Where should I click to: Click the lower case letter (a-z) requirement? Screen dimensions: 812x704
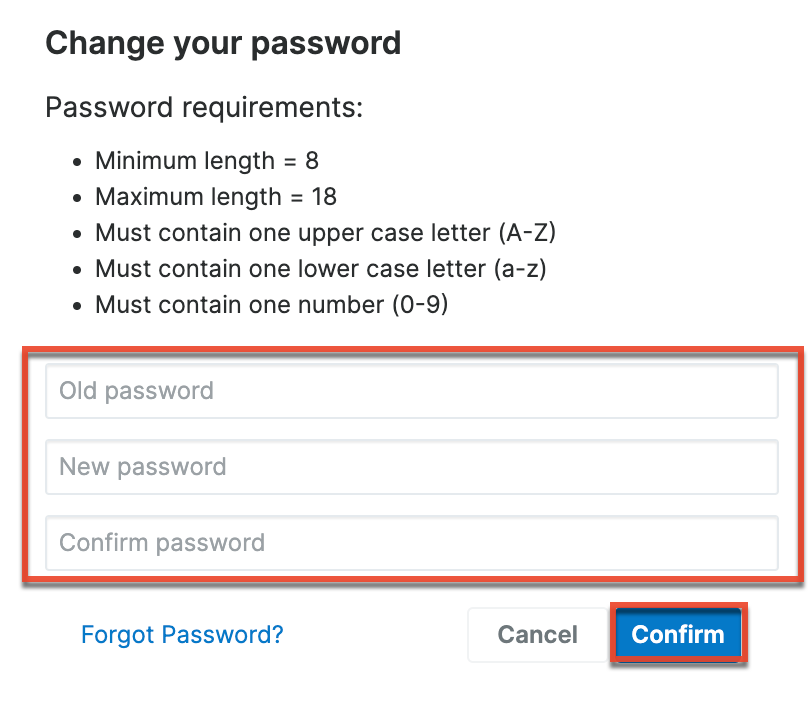[321, 268]
